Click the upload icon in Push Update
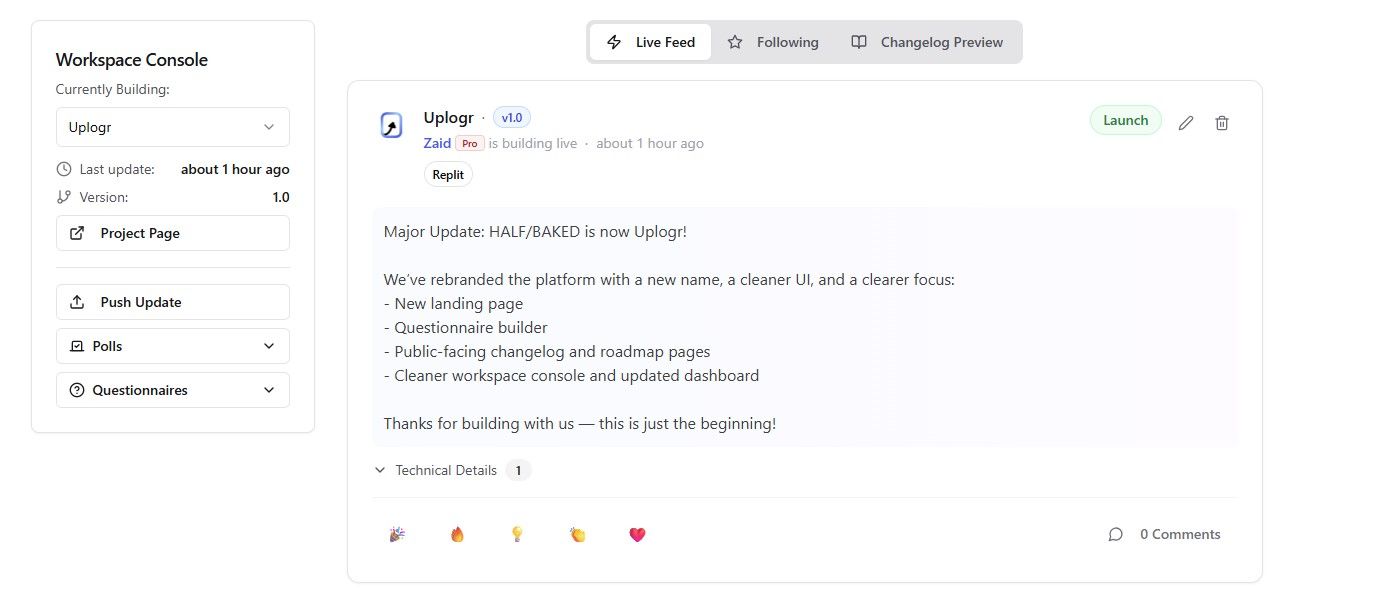The image size is (1390, 591). (x=79, y=301)
